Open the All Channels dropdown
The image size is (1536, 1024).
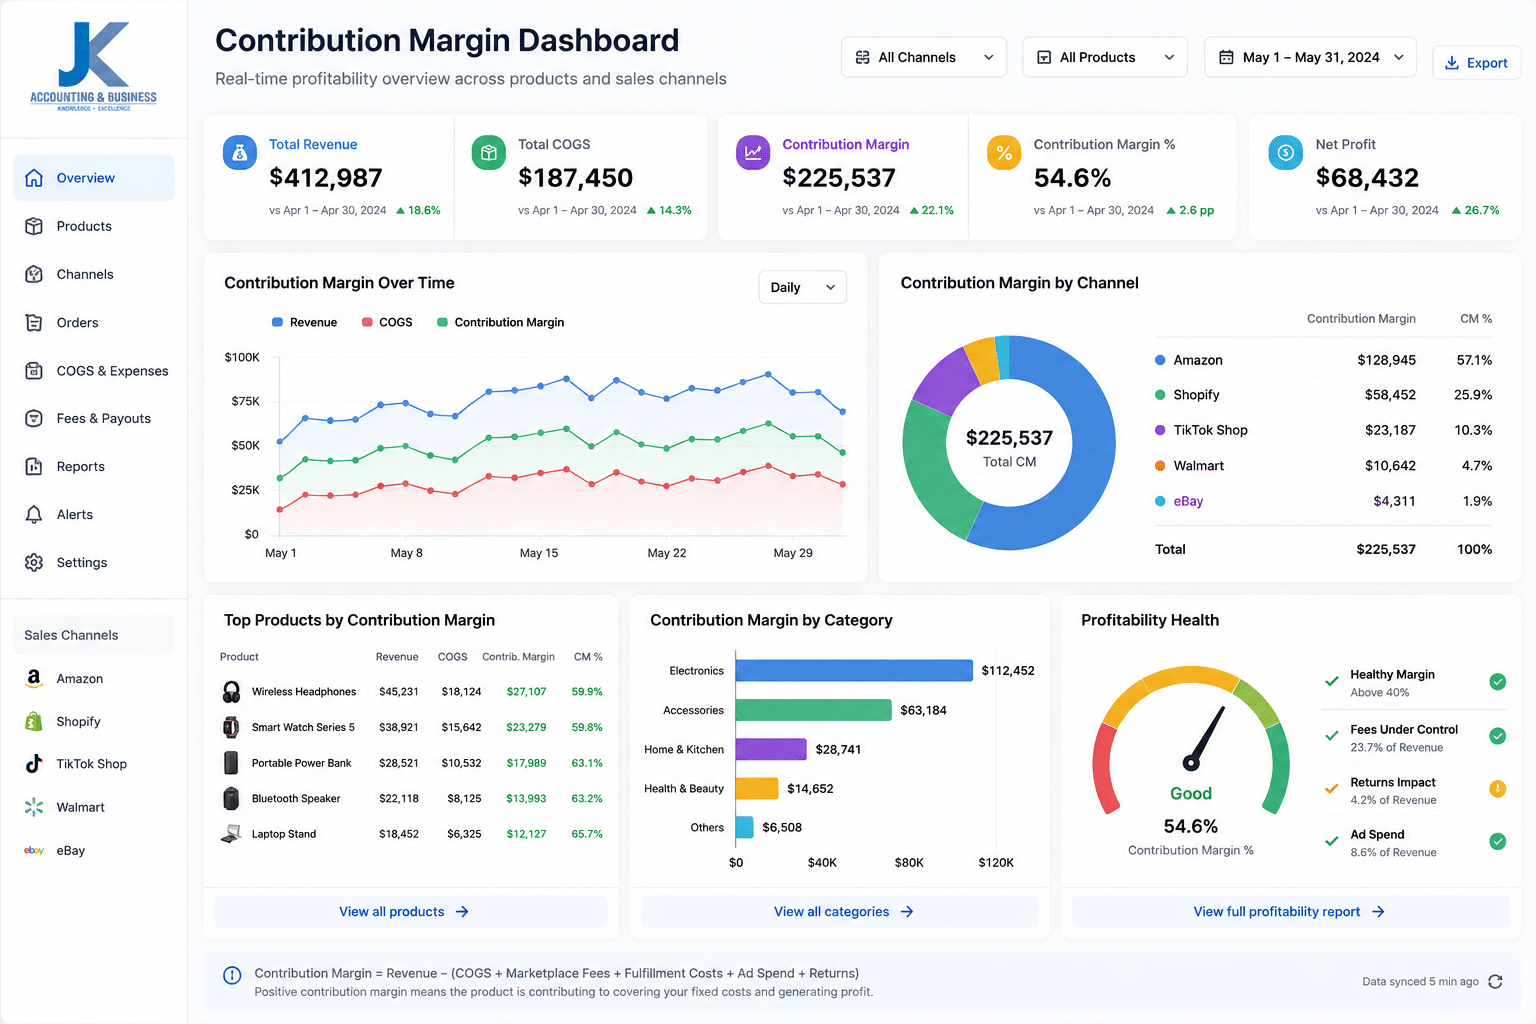point(924,57)
